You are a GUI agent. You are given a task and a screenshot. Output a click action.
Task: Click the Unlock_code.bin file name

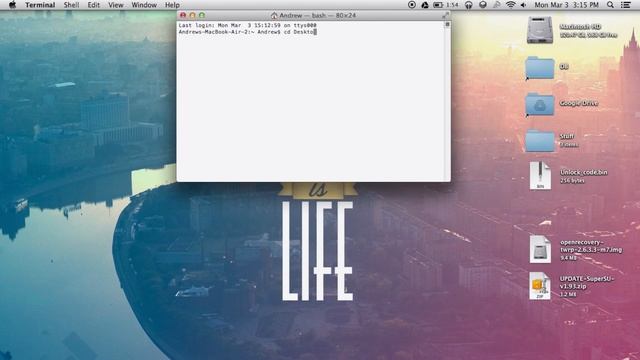click(x=584, y=172)
